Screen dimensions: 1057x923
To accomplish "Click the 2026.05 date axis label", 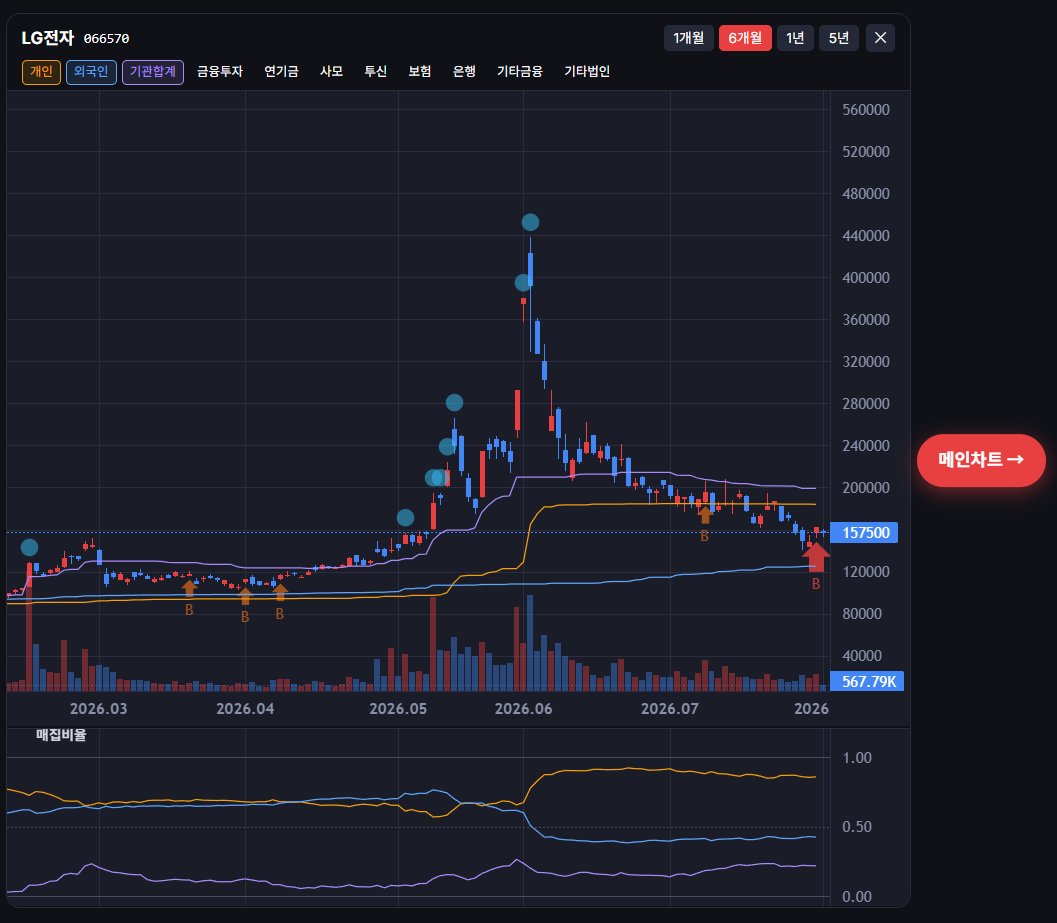I will coord(398,709).
